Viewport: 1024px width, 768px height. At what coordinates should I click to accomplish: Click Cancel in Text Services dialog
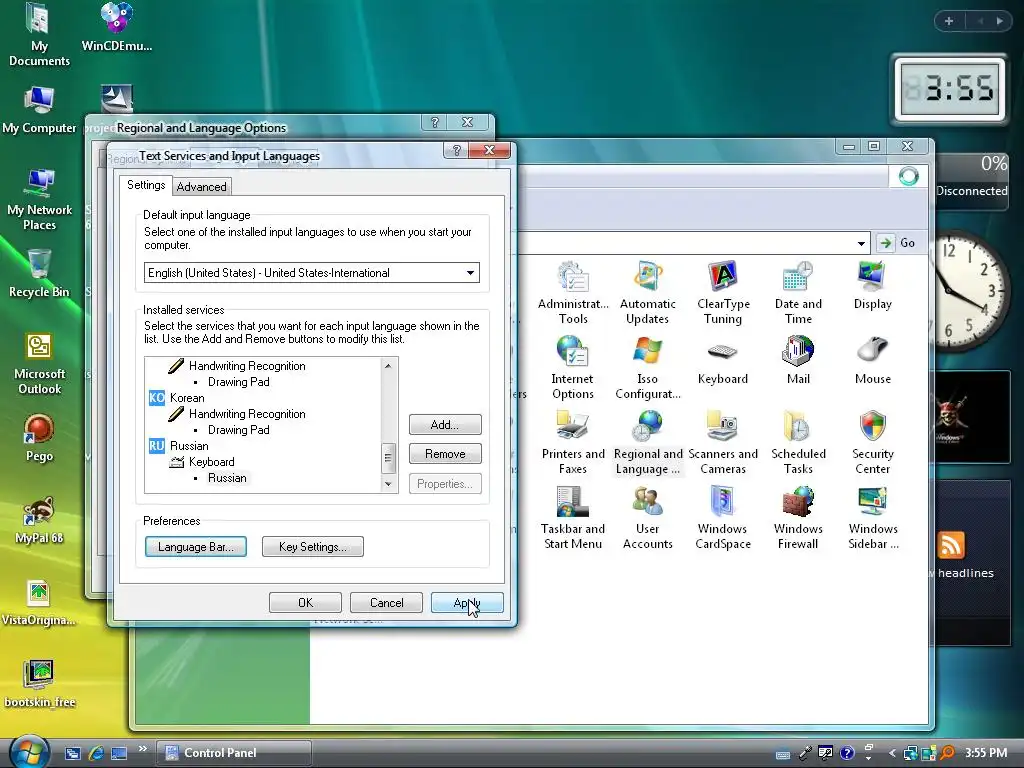pyautogui.click(x=386, y=602)
